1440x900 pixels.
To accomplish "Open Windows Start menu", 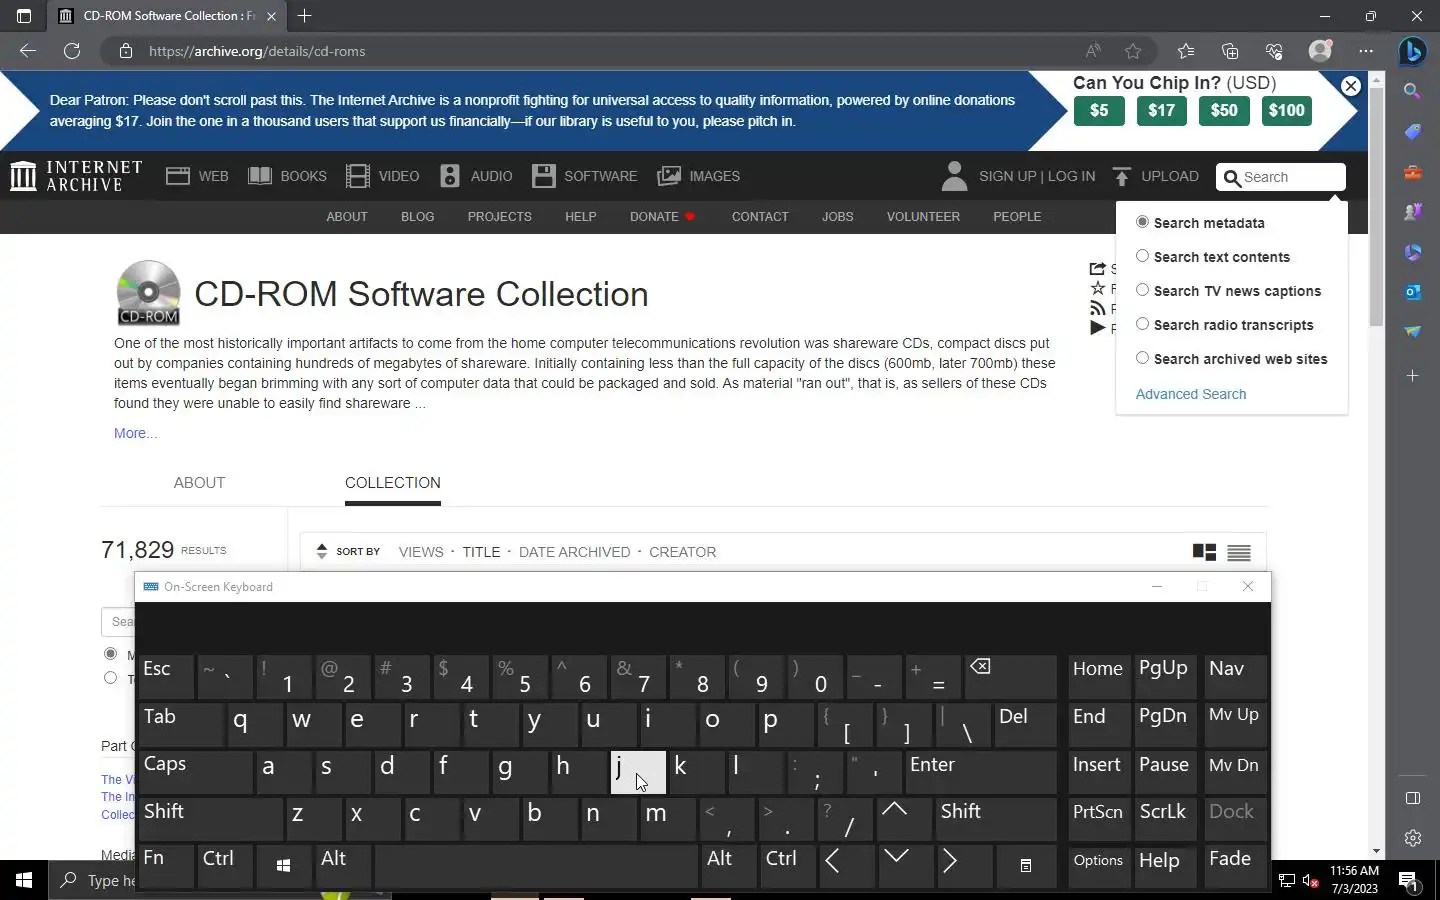I will [x=24, y=880].
